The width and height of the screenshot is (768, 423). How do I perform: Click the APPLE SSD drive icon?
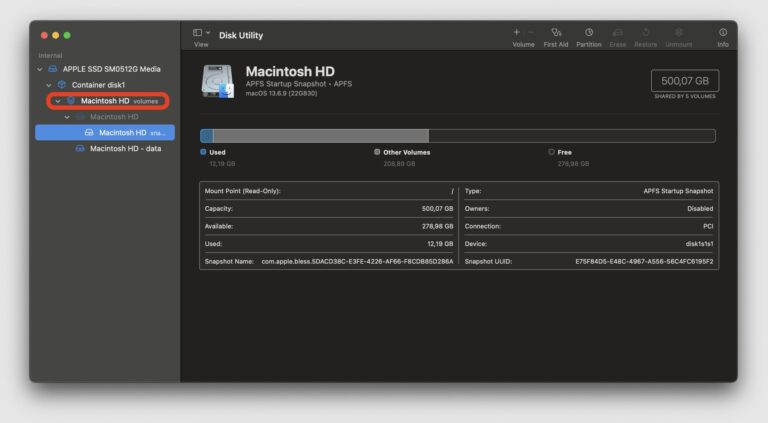point(53,69)
